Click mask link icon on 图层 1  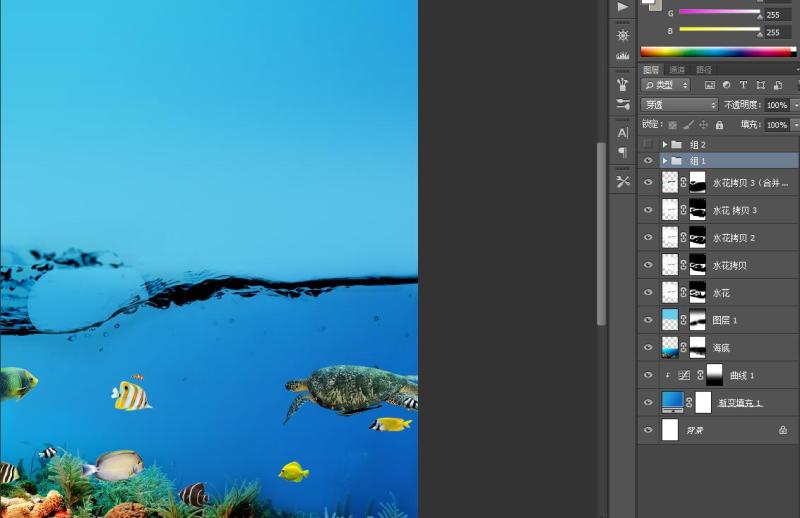684,320
